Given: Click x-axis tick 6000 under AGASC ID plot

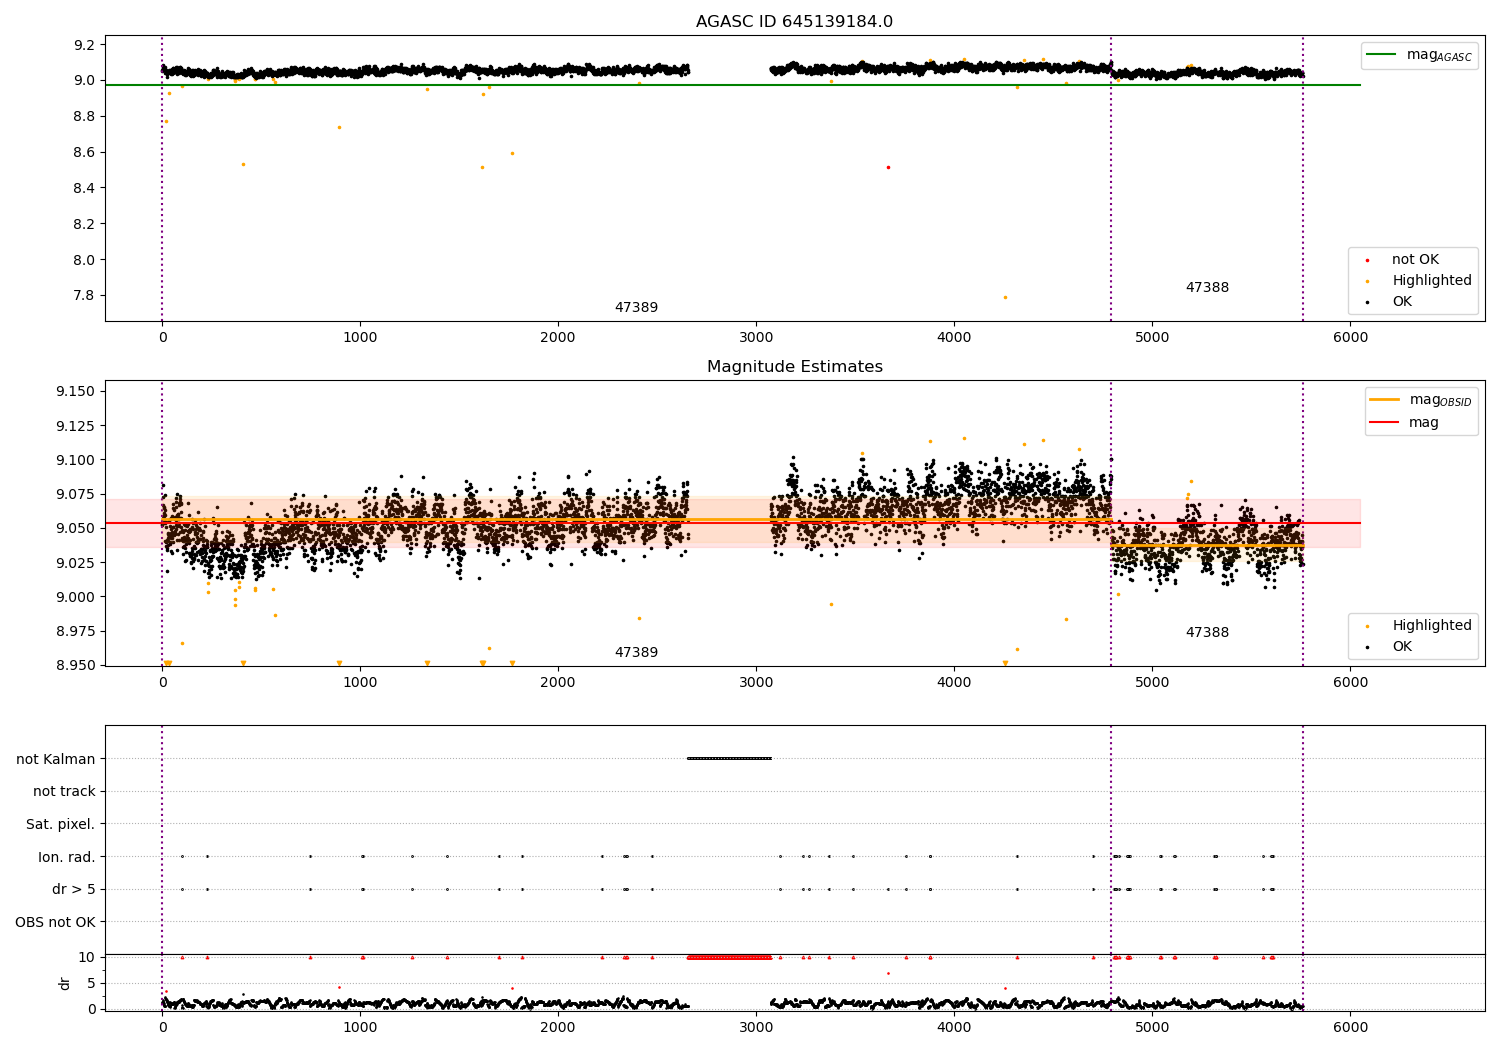Looking at the screenshot, I should click(1350, 338).
